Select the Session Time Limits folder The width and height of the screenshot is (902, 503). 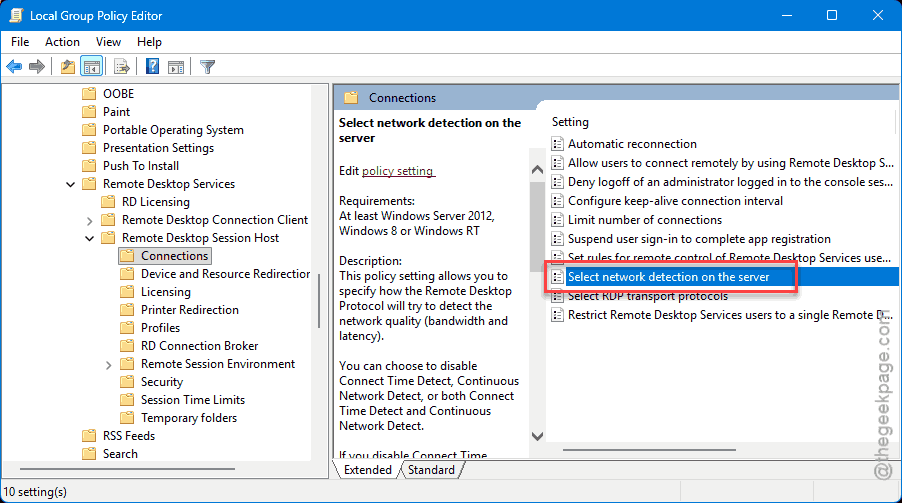pyautogui.click(x=192, y=400)
